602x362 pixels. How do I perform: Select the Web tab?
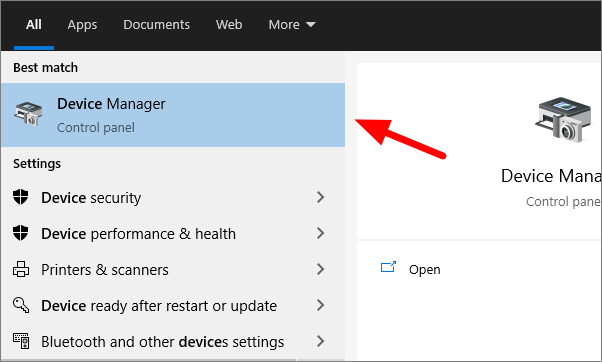click(229, 25)
